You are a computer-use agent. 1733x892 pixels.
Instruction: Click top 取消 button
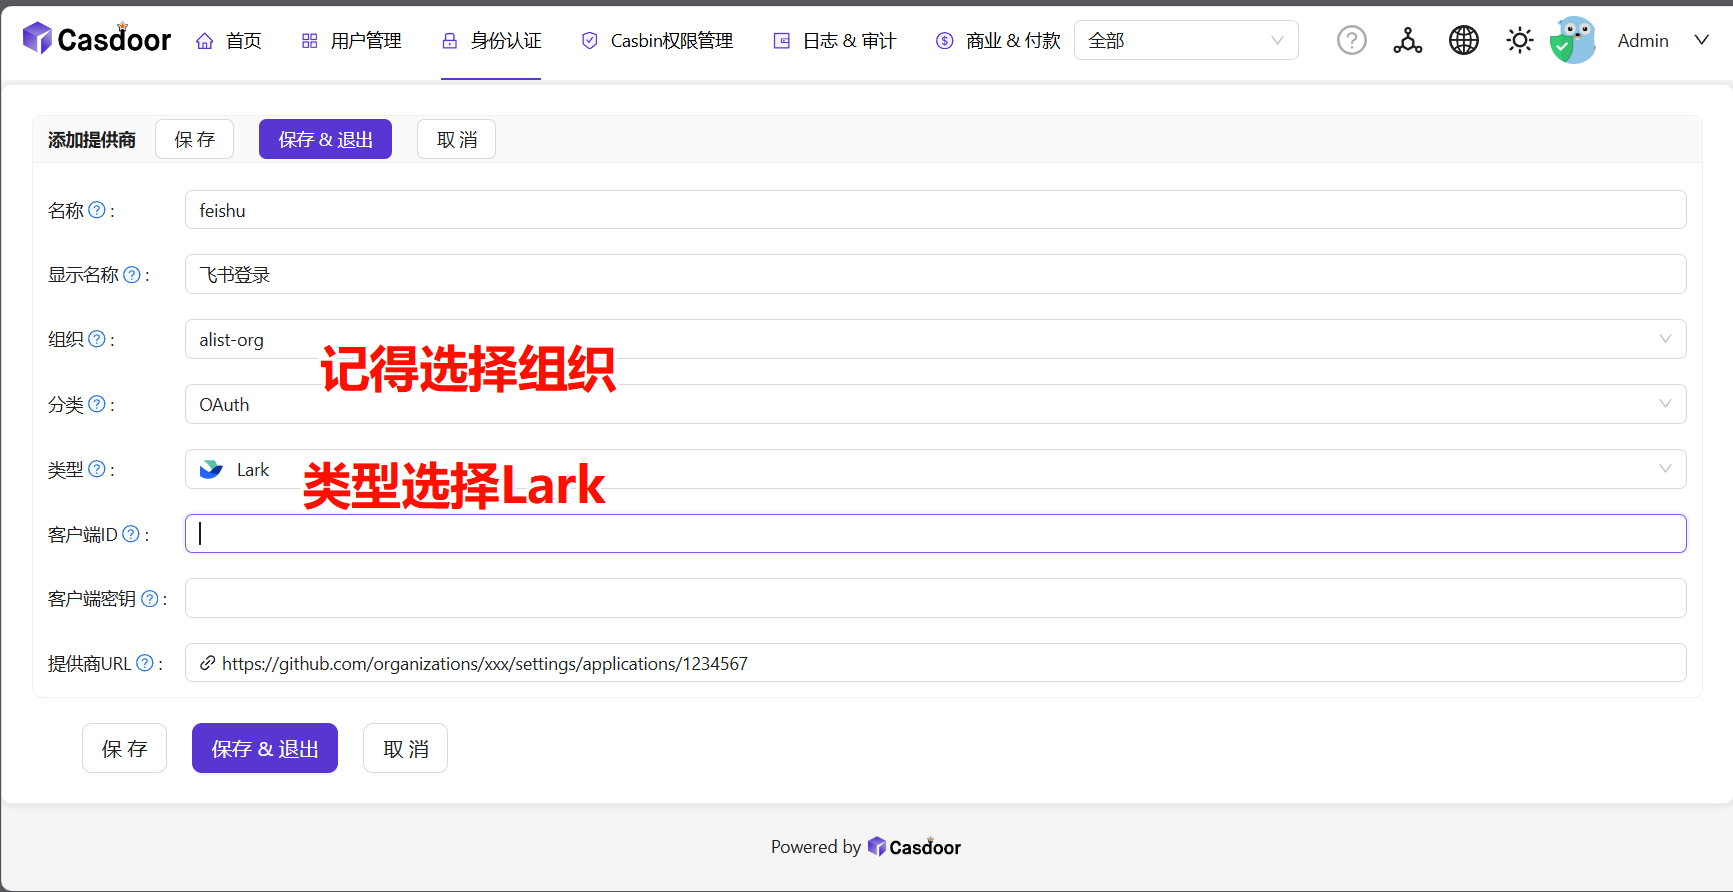(456, 139)
